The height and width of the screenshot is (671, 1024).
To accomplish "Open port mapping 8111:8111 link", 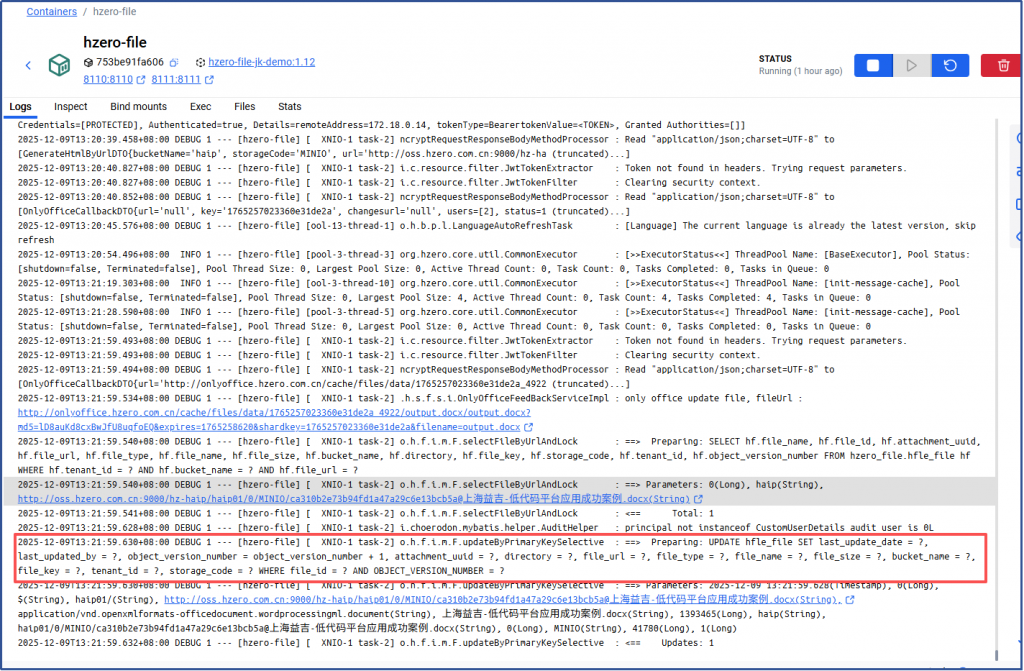I will click(177, 80).
